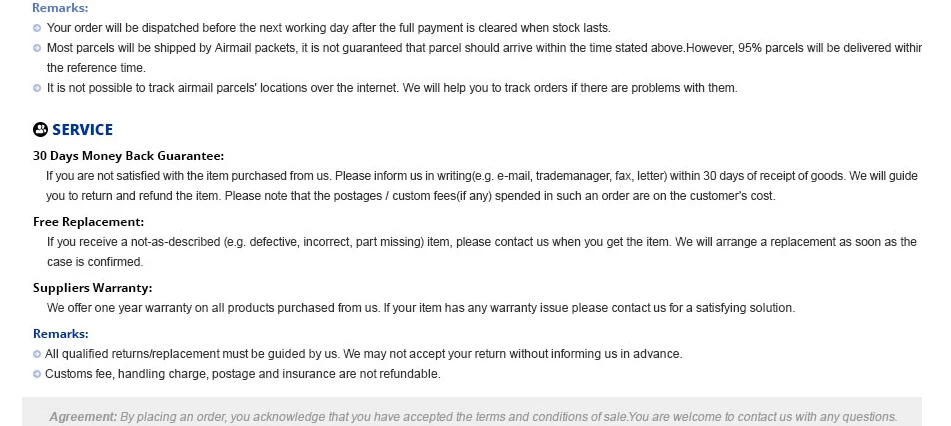The width and height of the screenshot is (951, 426).
Task: Click the 'Remarks:' heading under Suppliers Warranty
Action: click(x=61, y=334)
